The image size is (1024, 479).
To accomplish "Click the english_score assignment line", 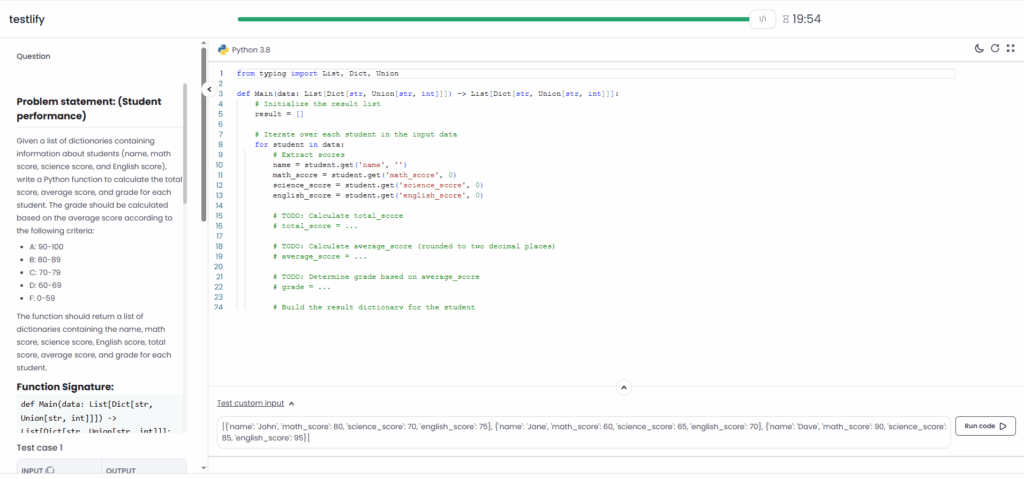I will tap(377, 195).
